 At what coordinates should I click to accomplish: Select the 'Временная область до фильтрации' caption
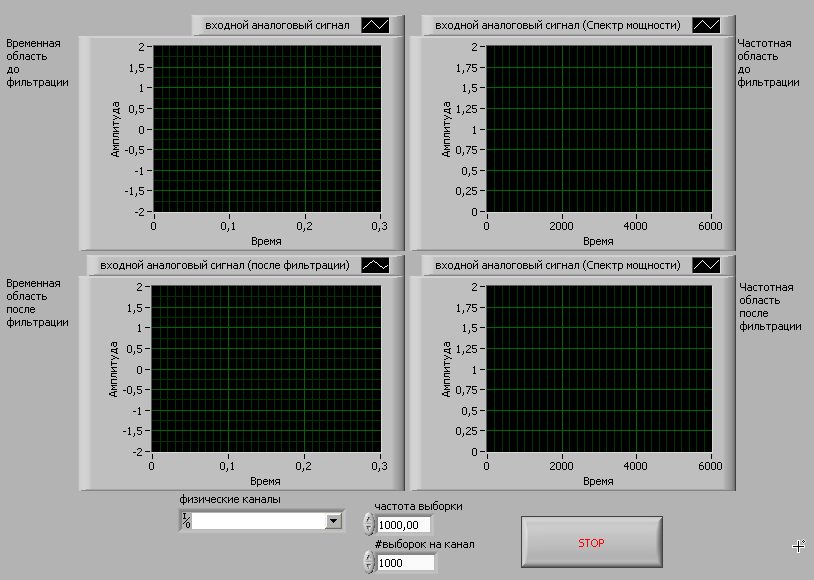click(37, 62)
